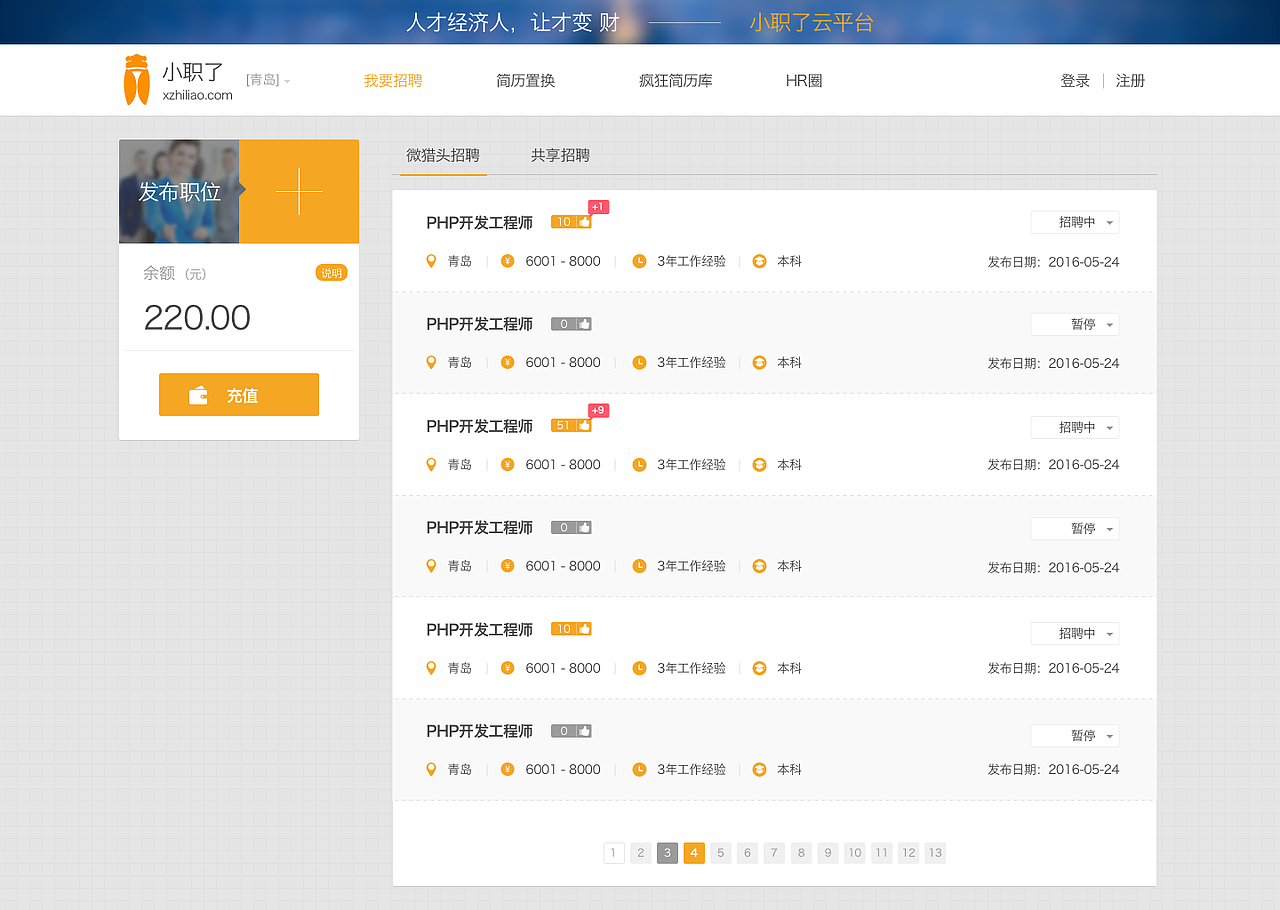
Task: Switch to the HR圈 section
Action: [804, 81]
